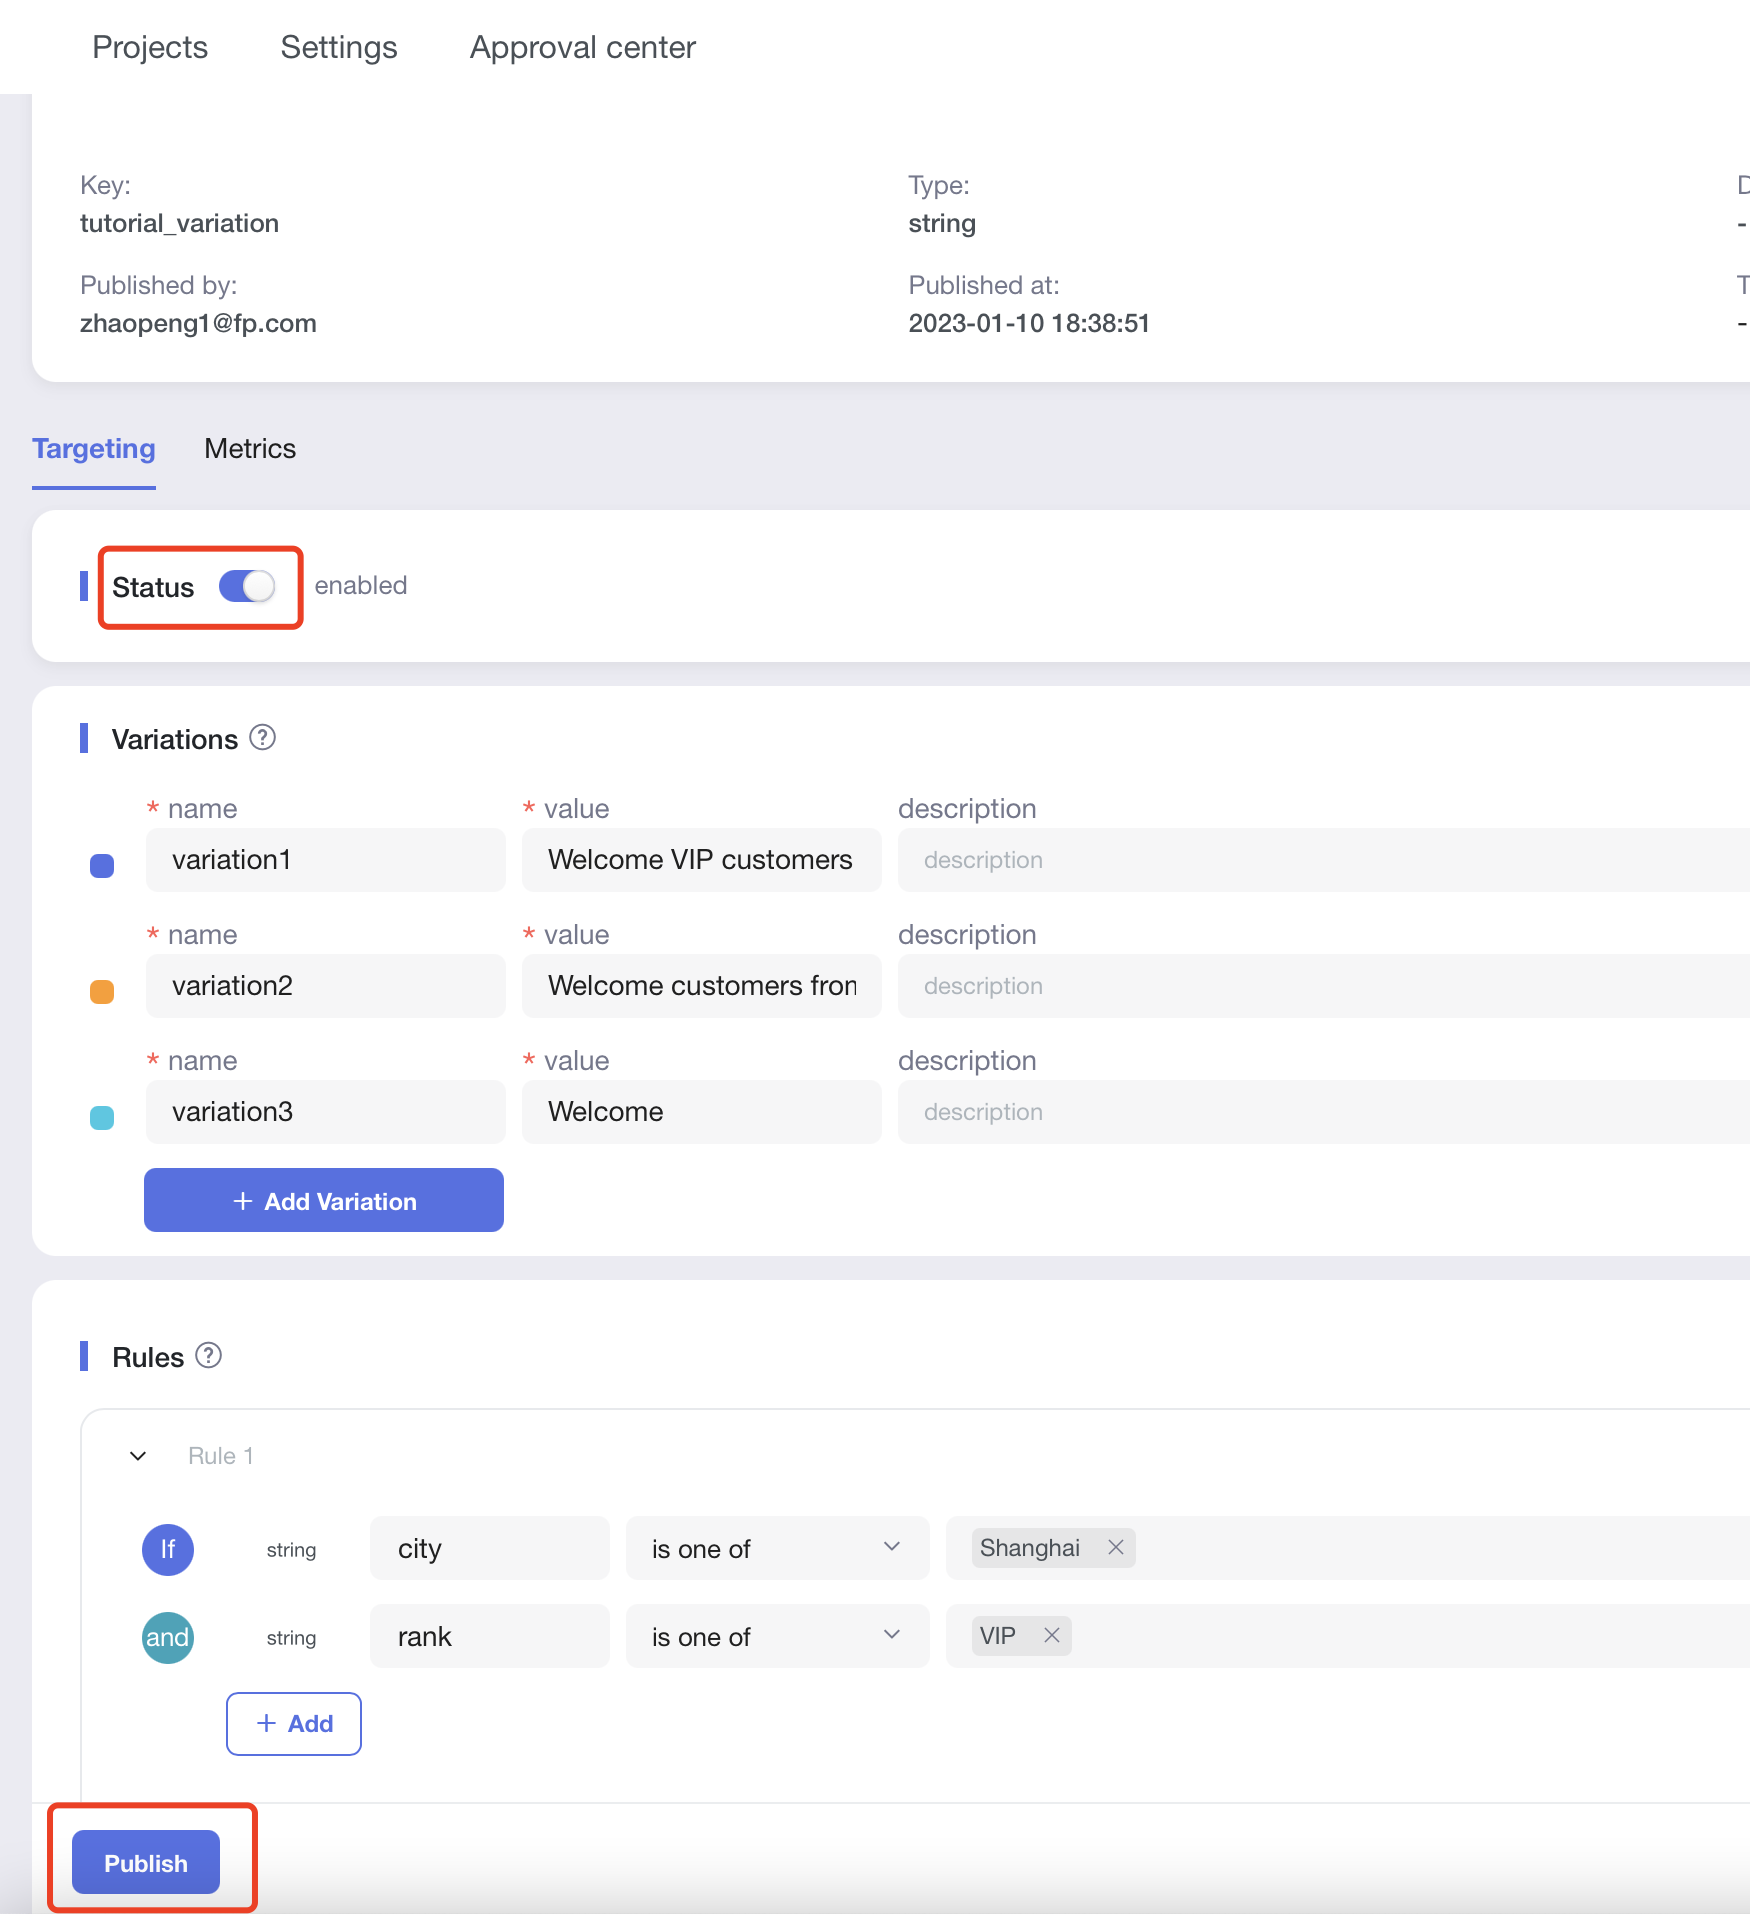Open the Targeting tab

click(94, 449)
